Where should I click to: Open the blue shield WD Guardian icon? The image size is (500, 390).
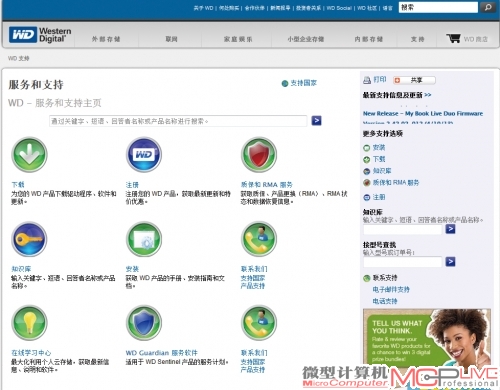[x=144, y=323]
